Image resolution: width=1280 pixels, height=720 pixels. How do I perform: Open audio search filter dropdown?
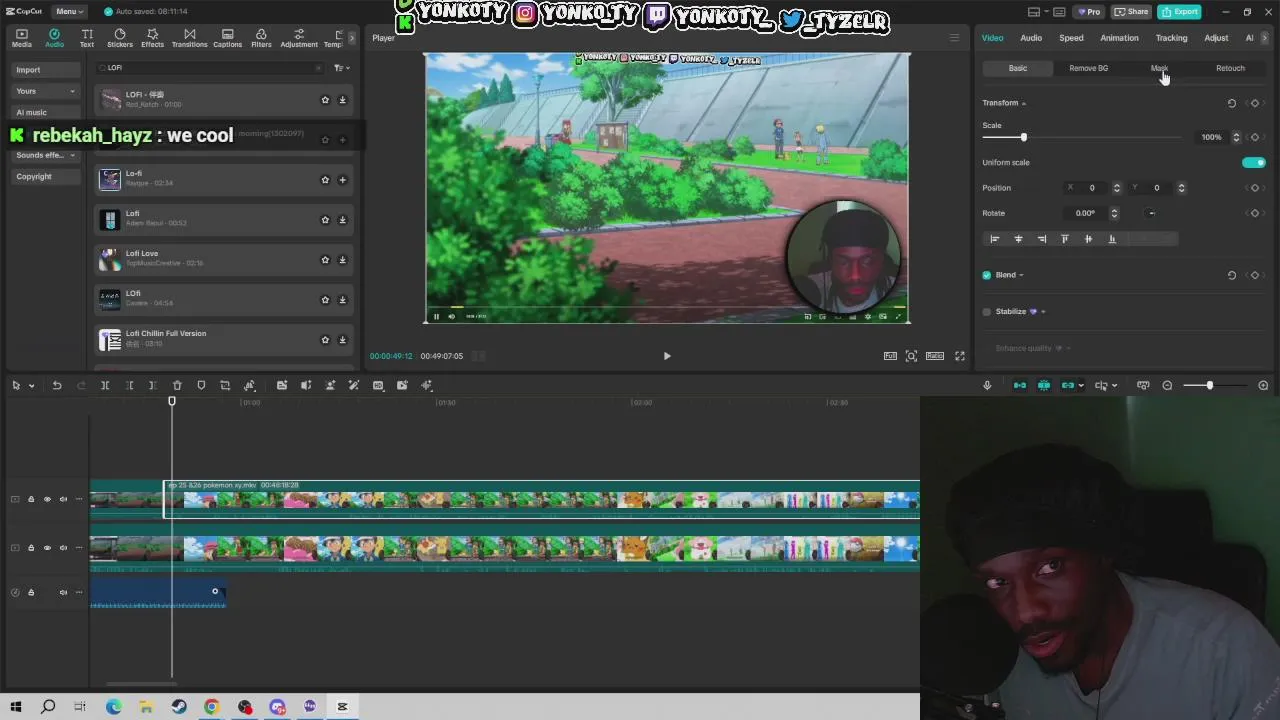(341, 68)
